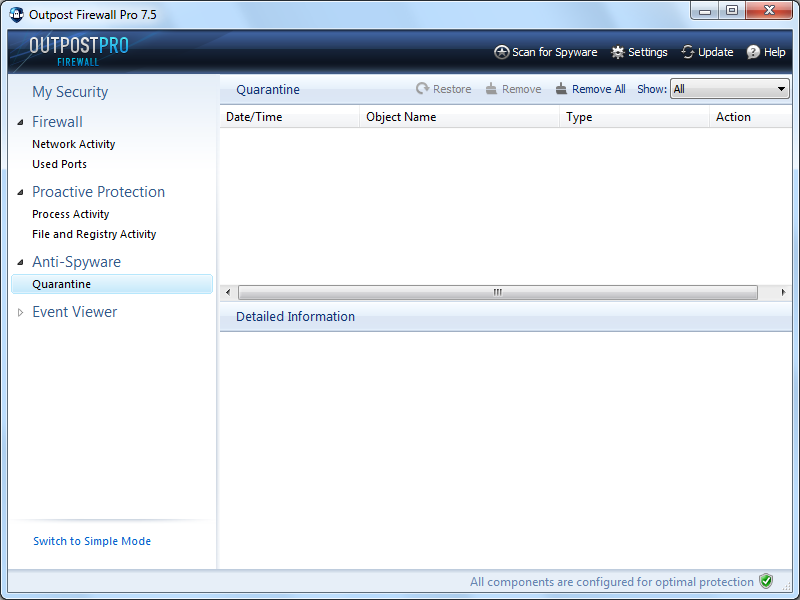Viewport: 800px width, 600px height.
Task: Click the horizontal scrollbar thumb
Action: (x=496, y=292)
